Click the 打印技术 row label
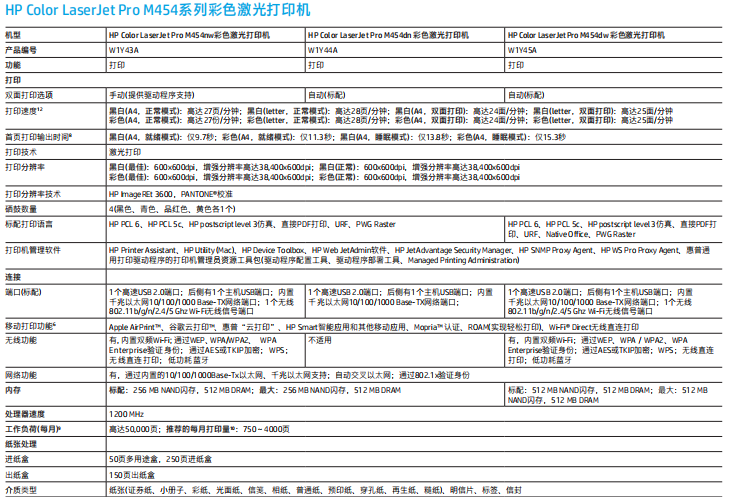This screenshot has height=497, width=731. click(21, 152)
